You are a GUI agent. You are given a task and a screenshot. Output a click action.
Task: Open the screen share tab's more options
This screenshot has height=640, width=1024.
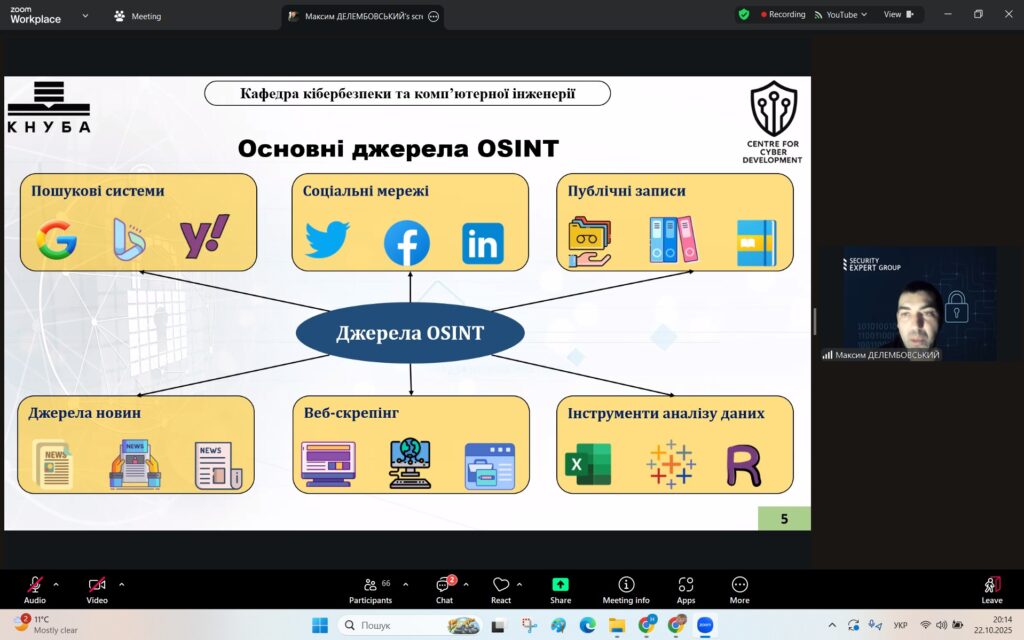click(433, 16)
